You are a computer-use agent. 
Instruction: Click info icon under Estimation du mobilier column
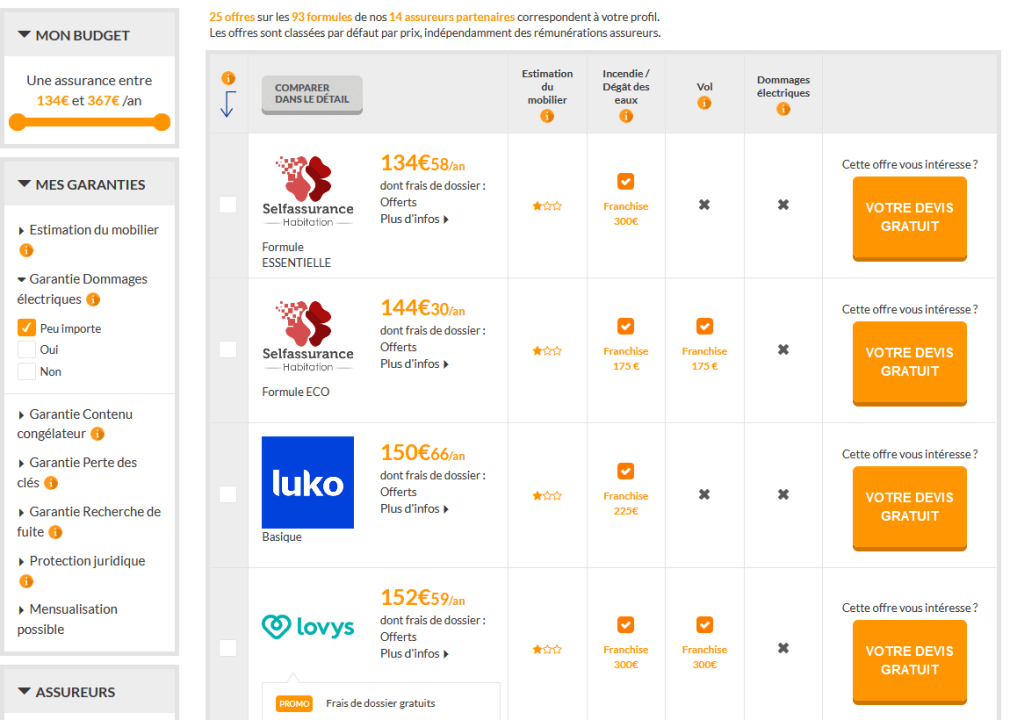coord(547,117)
